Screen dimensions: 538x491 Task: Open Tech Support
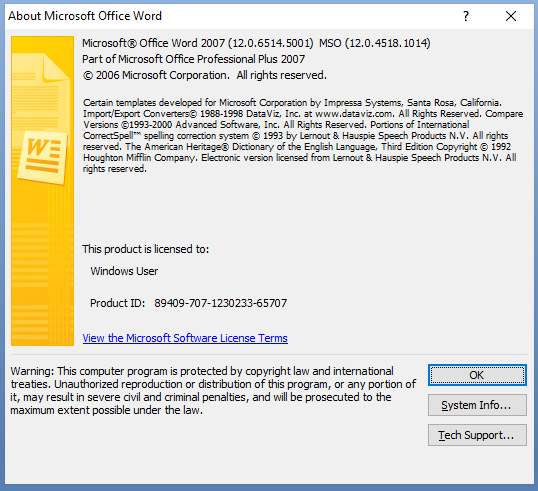click(x=477, y=435)
